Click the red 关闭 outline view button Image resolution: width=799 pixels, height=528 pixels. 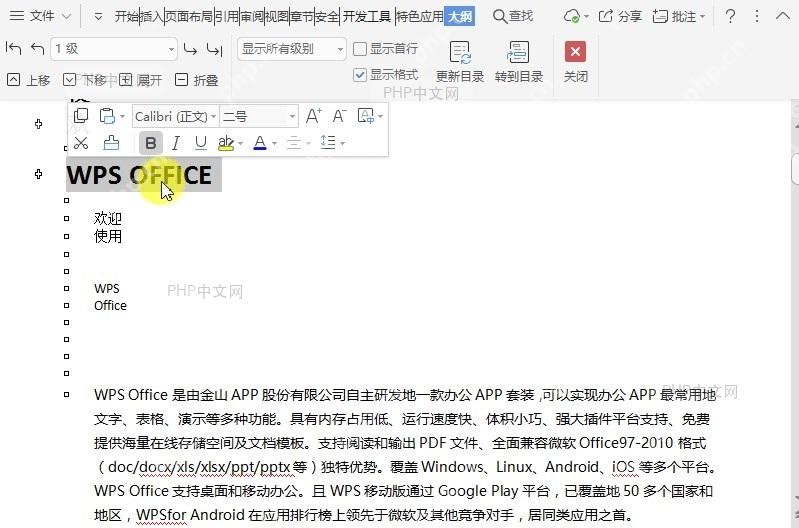tap(575, 62)
